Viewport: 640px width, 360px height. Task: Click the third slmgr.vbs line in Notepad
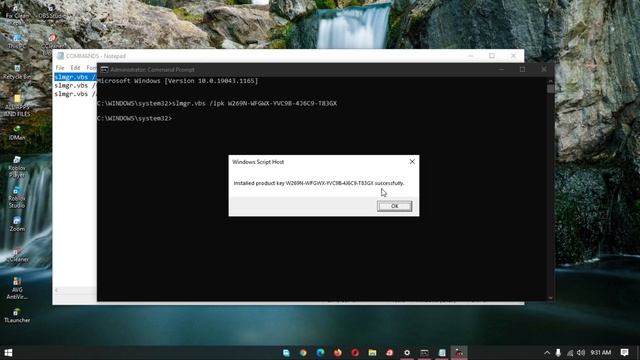pos(75,94)
